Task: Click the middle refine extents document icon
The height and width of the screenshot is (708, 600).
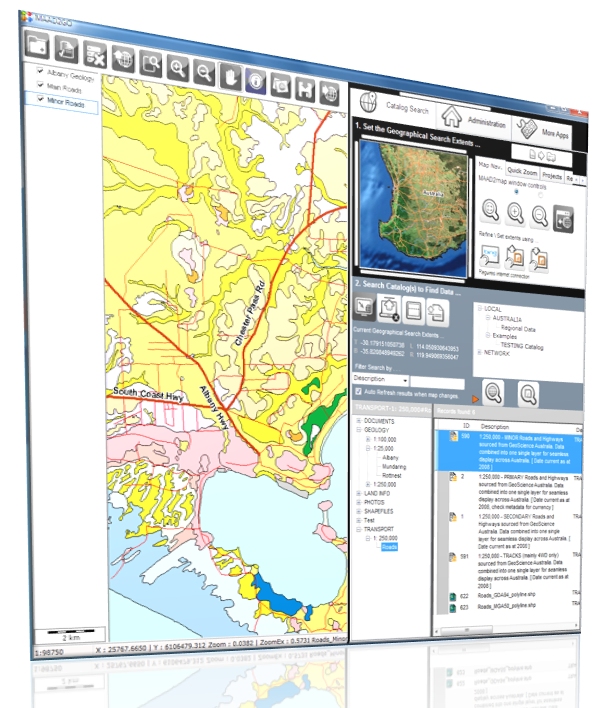Action: point(514,258)
